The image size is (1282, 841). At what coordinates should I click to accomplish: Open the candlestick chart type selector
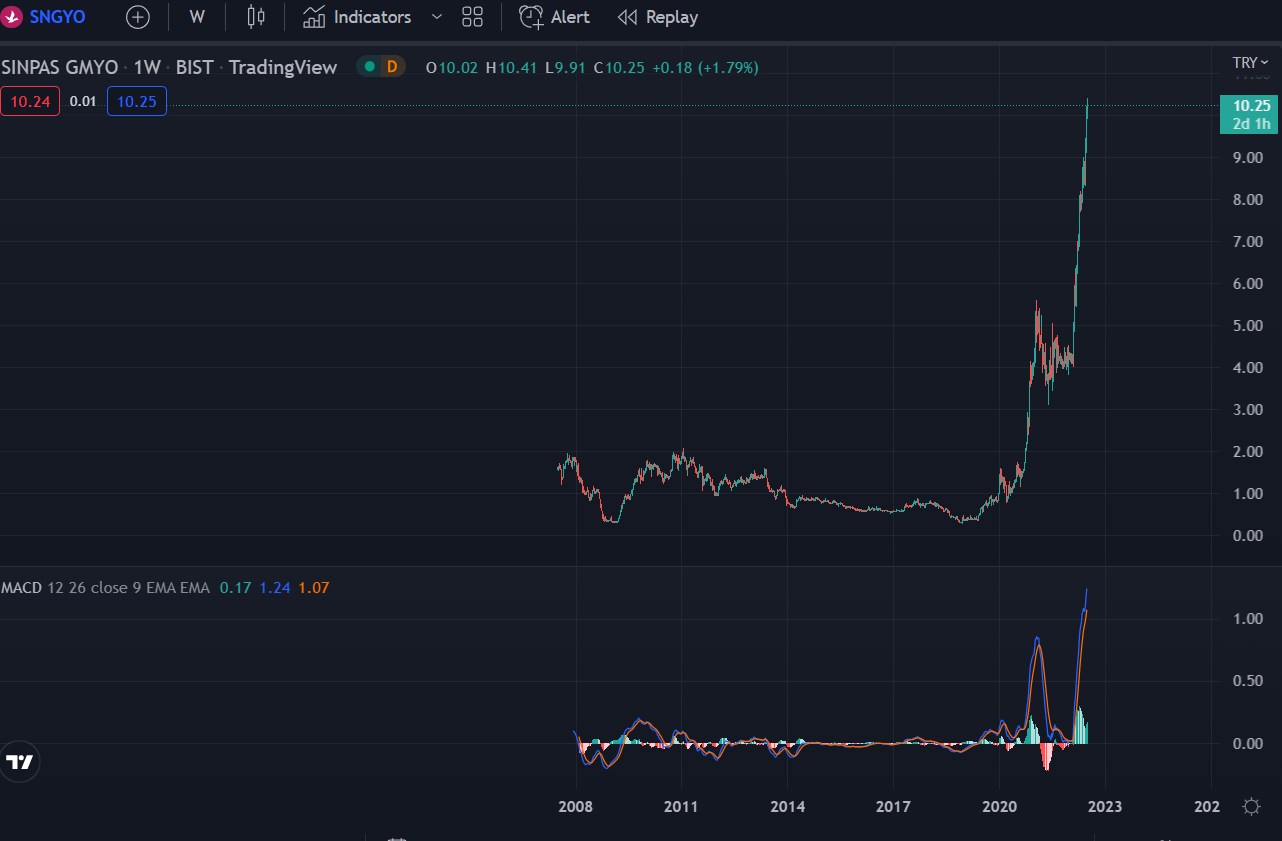coord(256,17)
